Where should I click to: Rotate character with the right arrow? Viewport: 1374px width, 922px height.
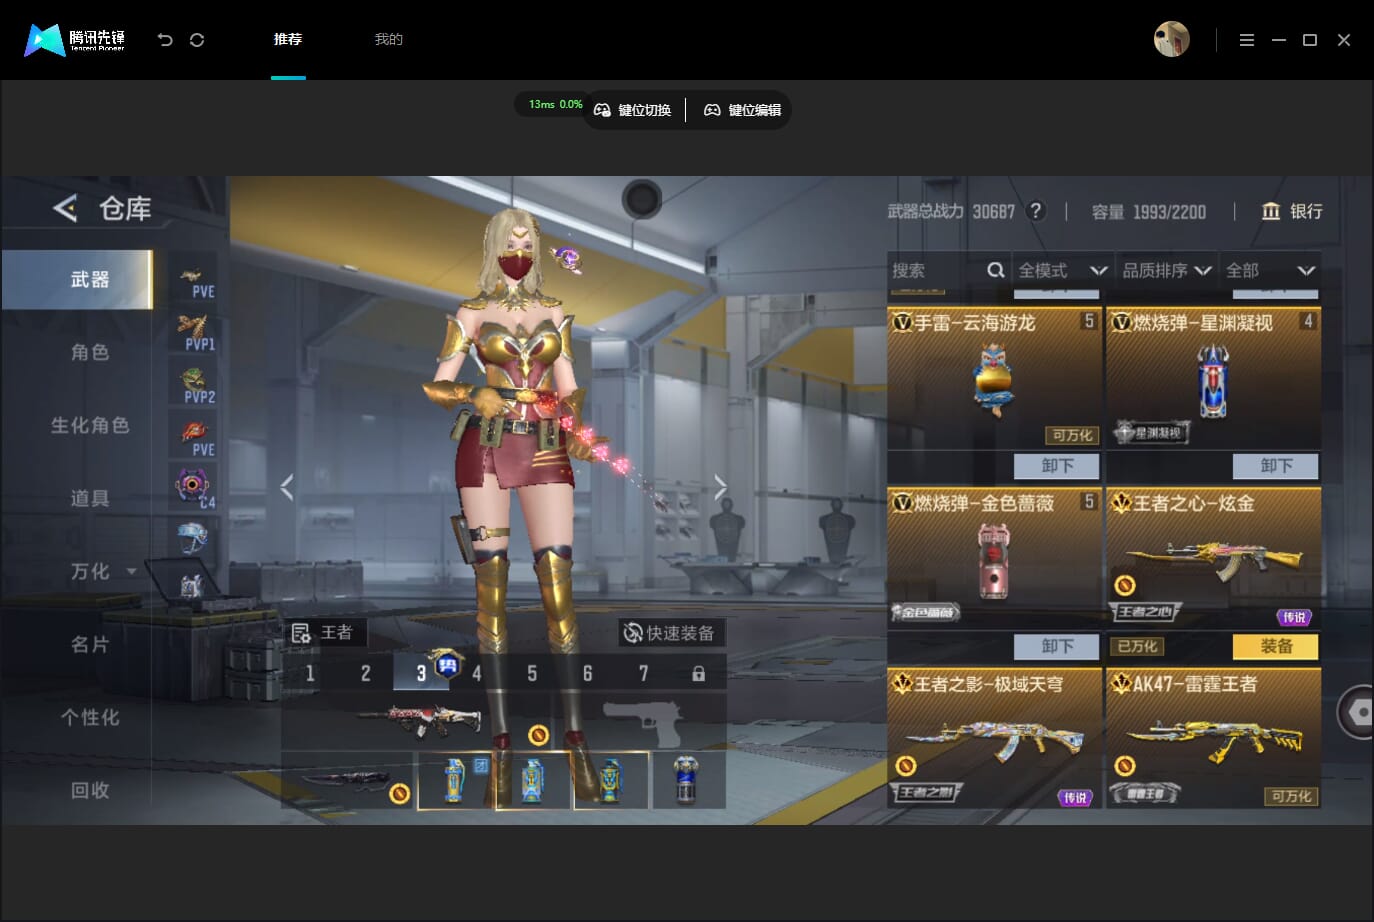[x=720, y=487]
